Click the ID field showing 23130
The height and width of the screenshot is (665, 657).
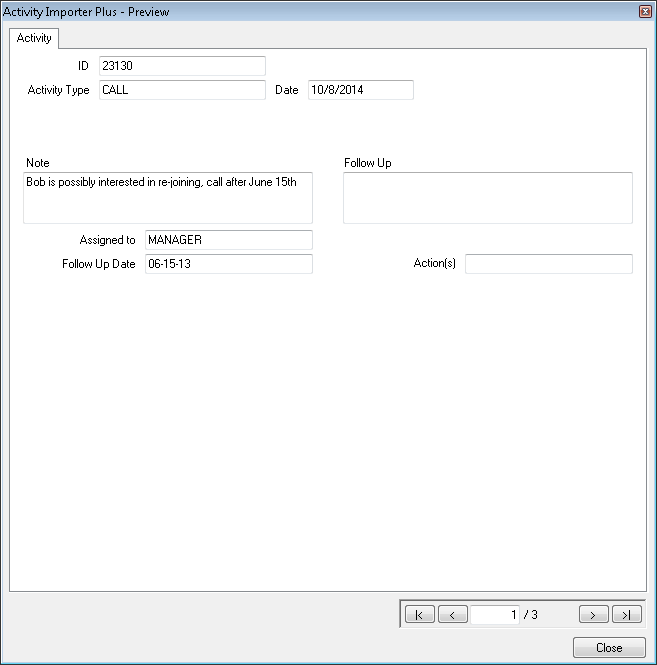point(182,66)
